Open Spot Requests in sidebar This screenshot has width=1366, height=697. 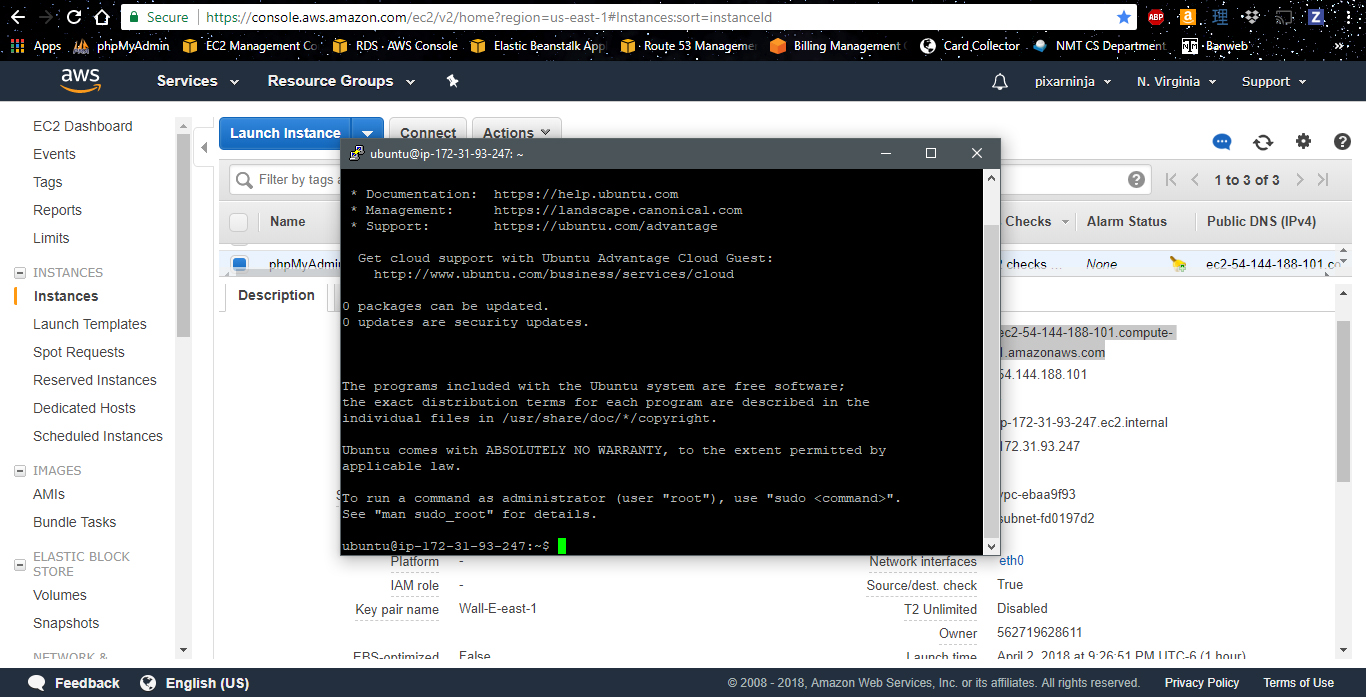click(79, 352)
